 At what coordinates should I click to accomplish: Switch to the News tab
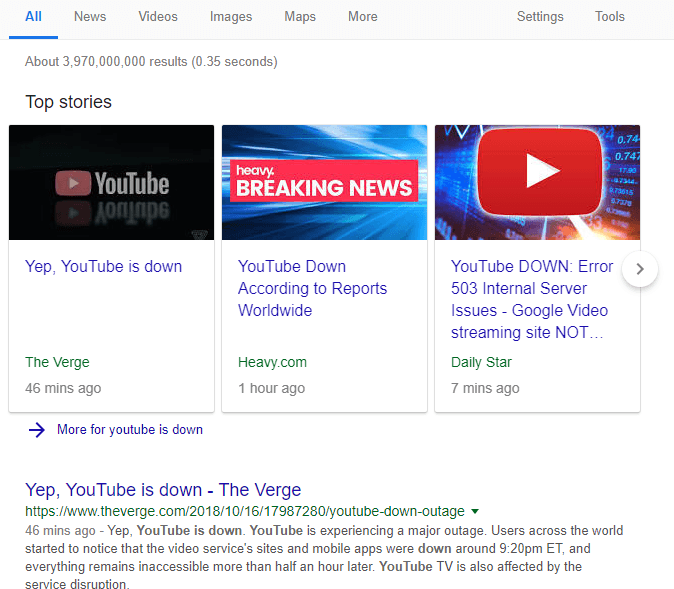click(x=90, y=17)
